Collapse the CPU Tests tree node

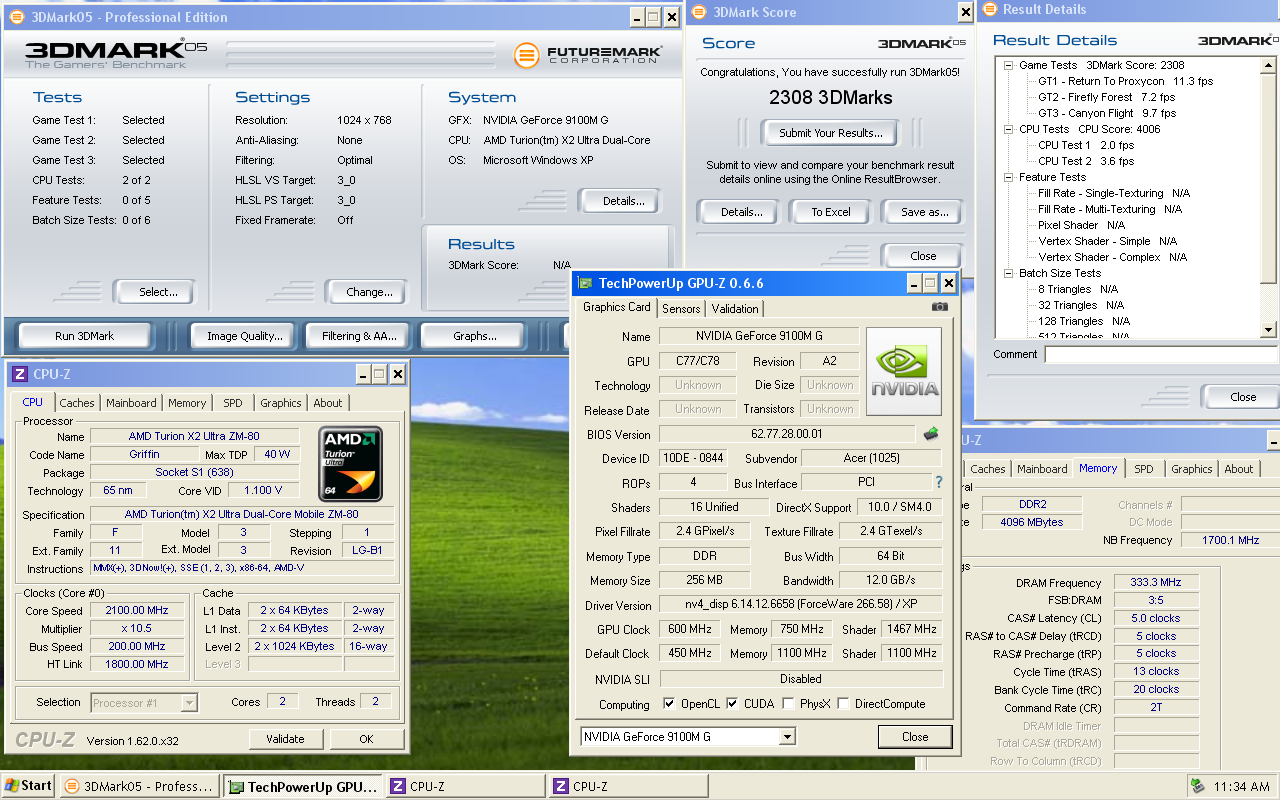point(1009,129)
